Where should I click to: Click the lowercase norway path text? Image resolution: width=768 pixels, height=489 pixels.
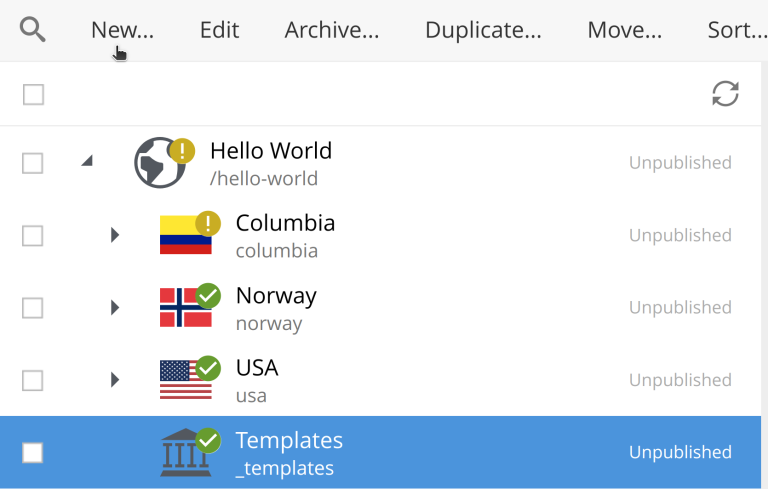click(269, 323)
